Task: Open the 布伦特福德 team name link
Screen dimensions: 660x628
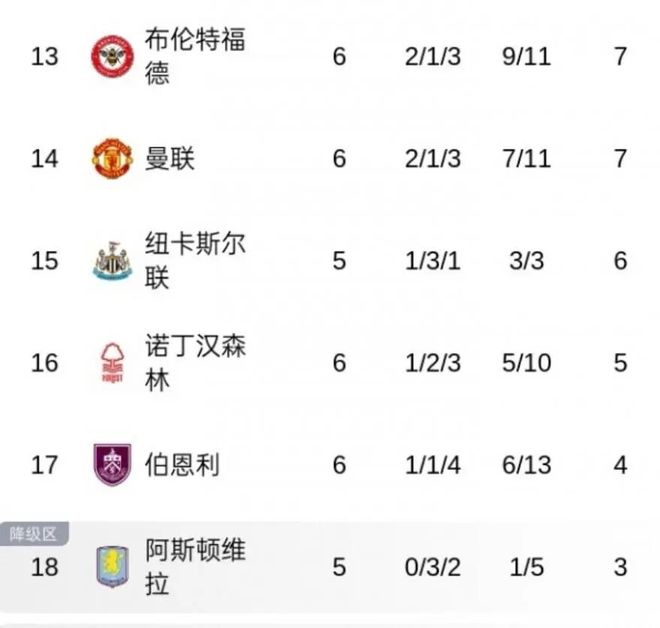Action: 195,56
